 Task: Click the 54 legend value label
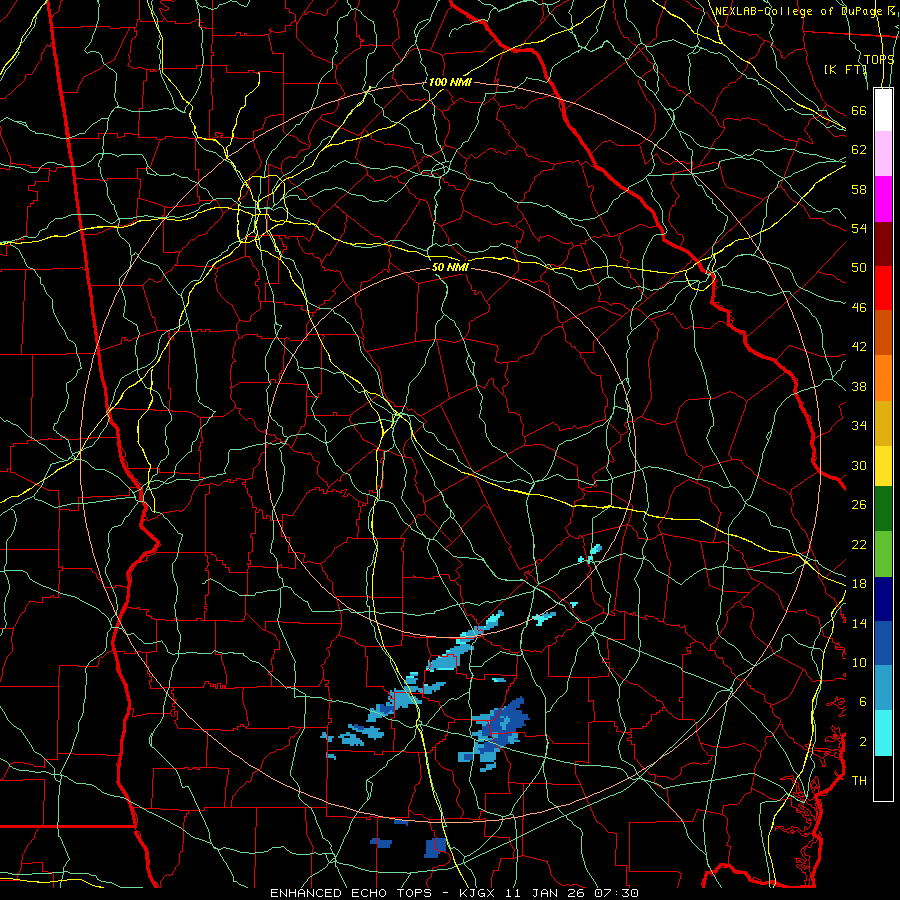coord(859,228)
